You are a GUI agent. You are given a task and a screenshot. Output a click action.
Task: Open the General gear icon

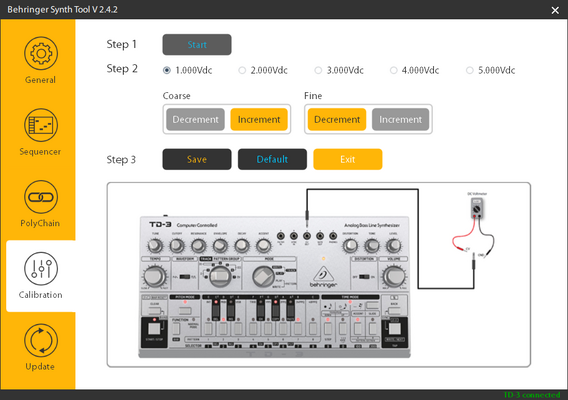[x=41, y=53]
